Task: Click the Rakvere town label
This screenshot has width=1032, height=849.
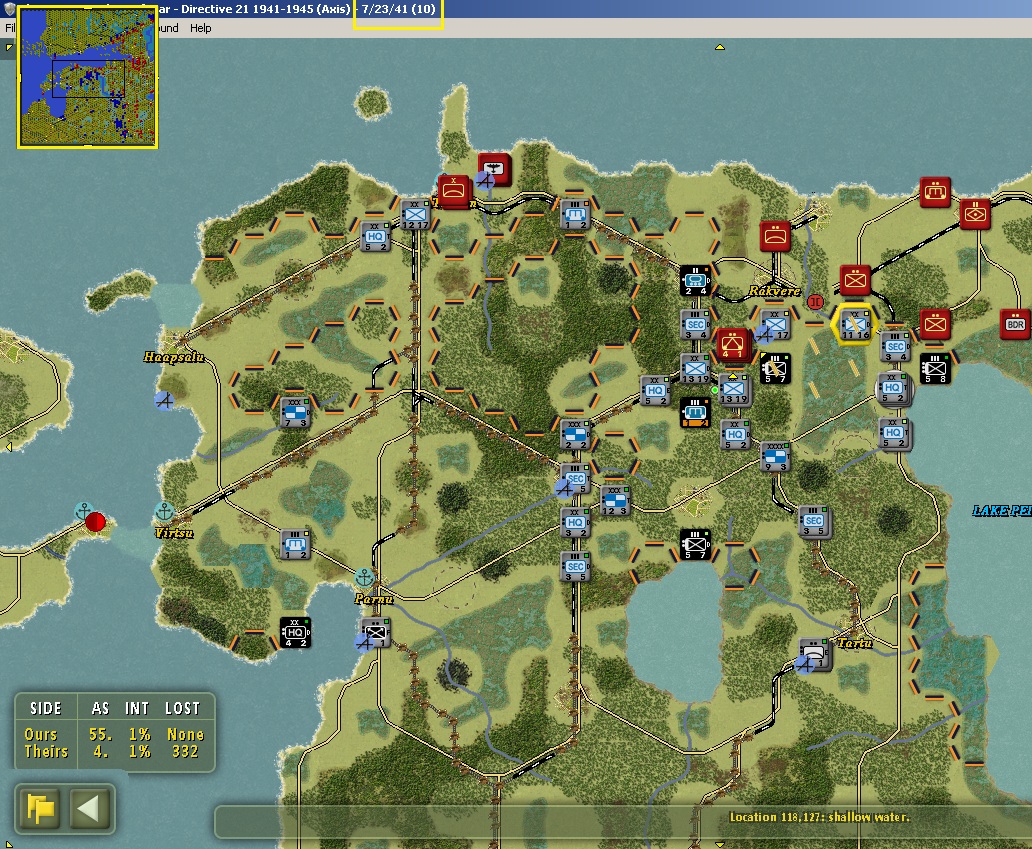Action: 774,290
